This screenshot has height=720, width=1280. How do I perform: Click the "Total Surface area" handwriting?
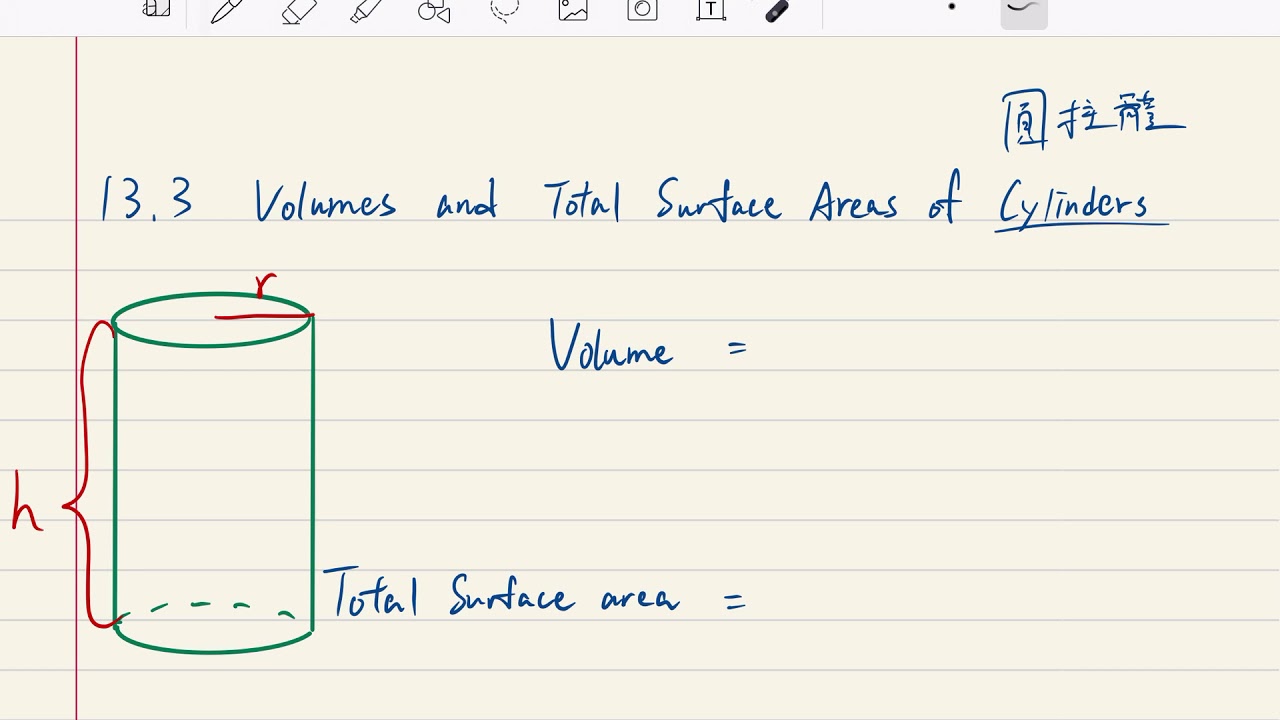[502, 596]
